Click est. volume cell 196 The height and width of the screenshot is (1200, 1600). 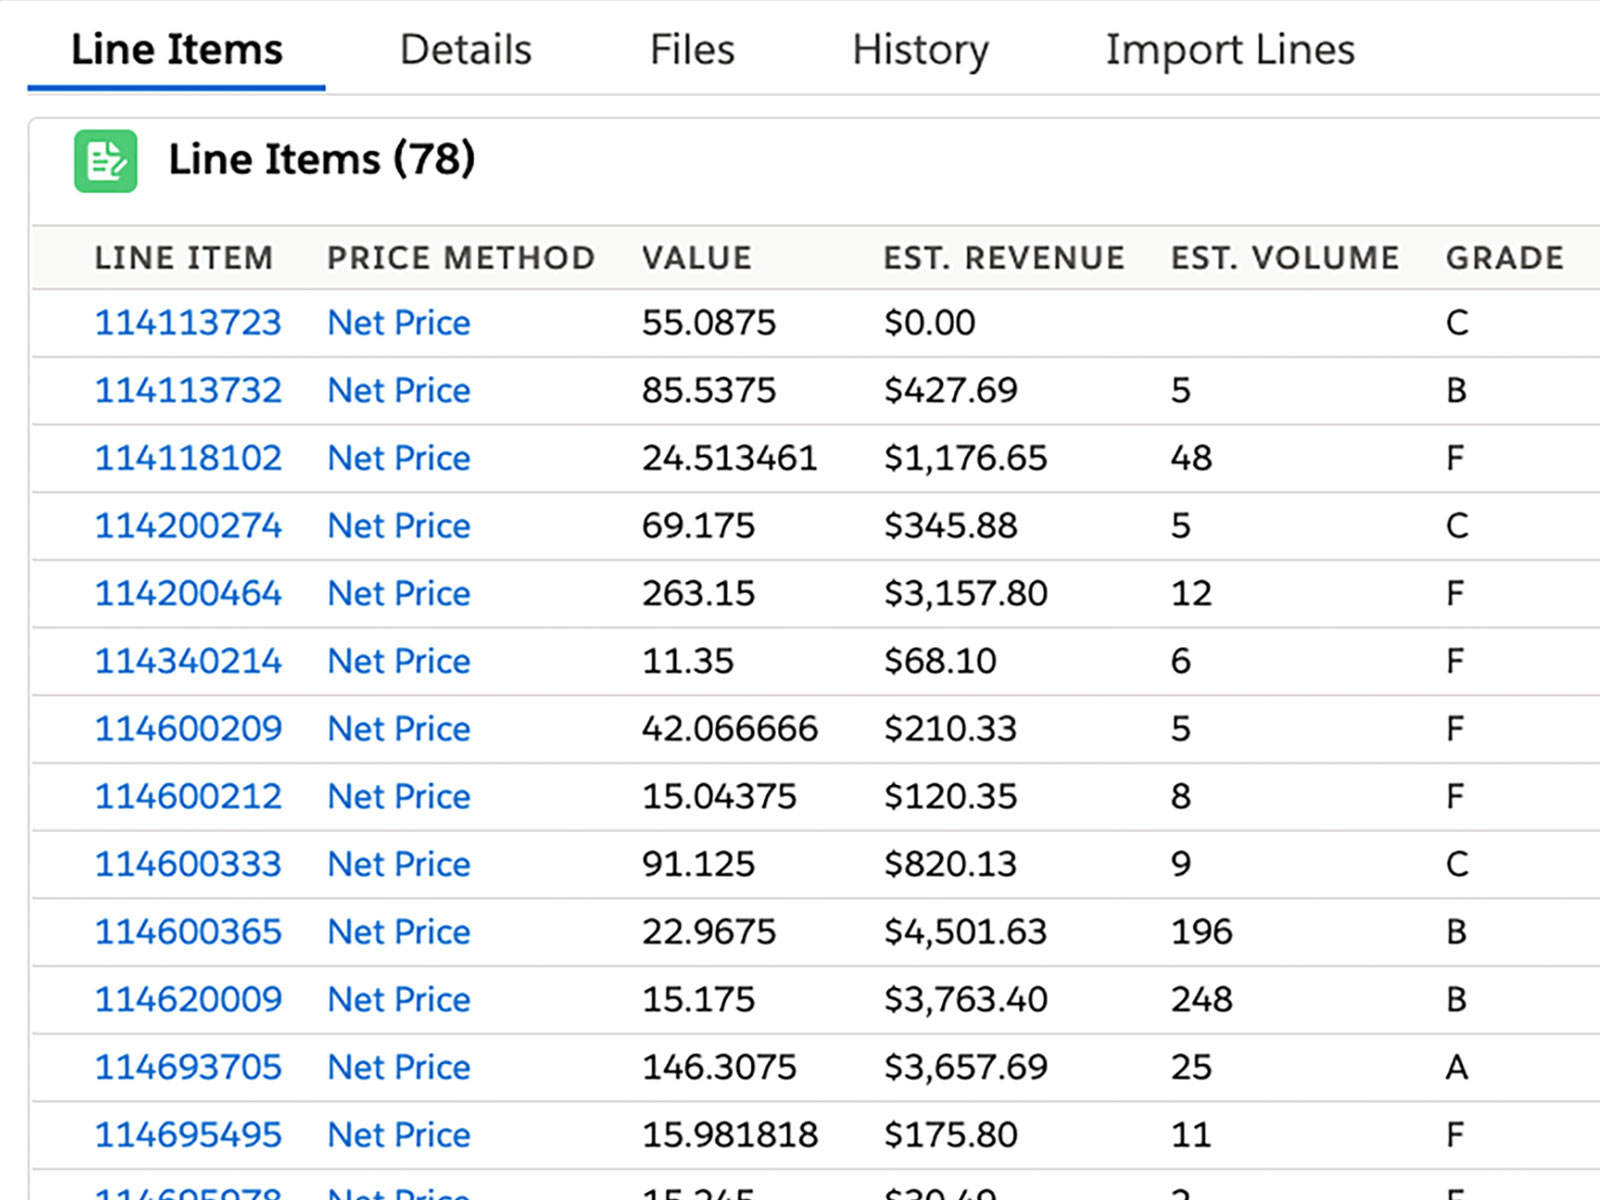(x=1202, y=932)
